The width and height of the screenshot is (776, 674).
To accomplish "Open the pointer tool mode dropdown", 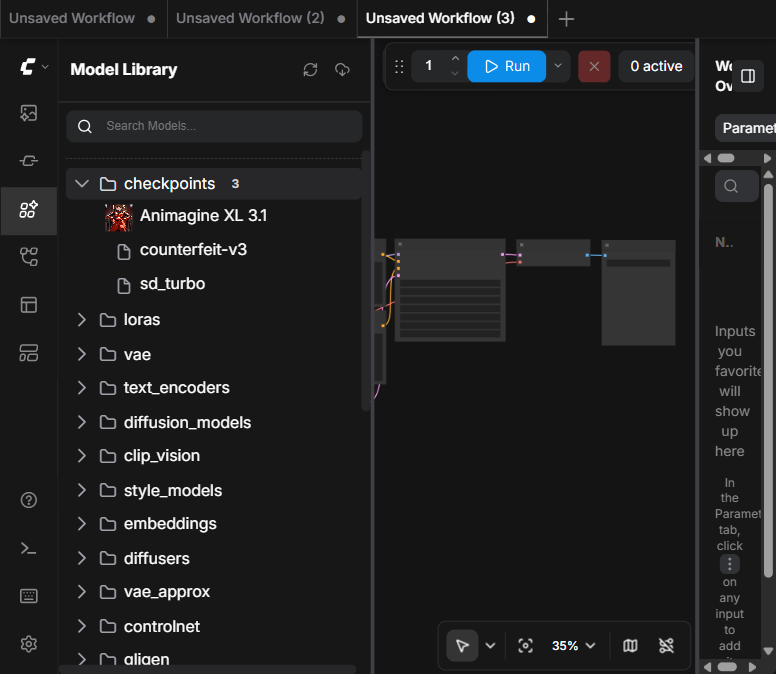I will click(490, 645).
